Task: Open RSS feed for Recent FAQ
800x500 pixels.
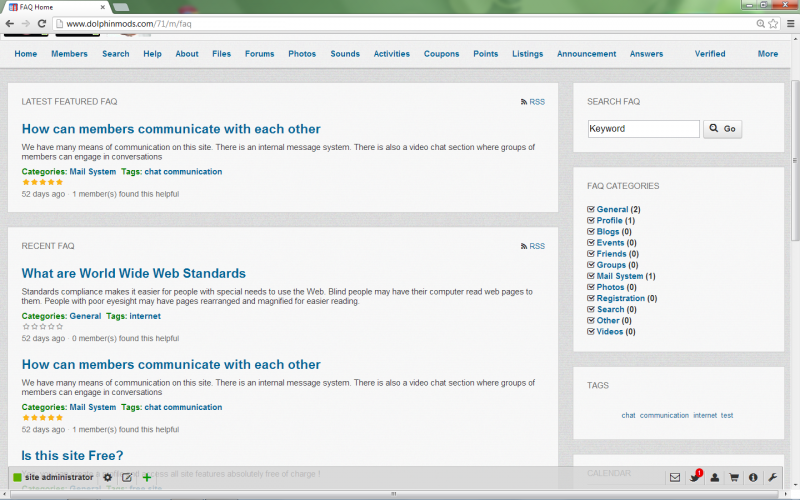Action: click(x=533, y=246)
